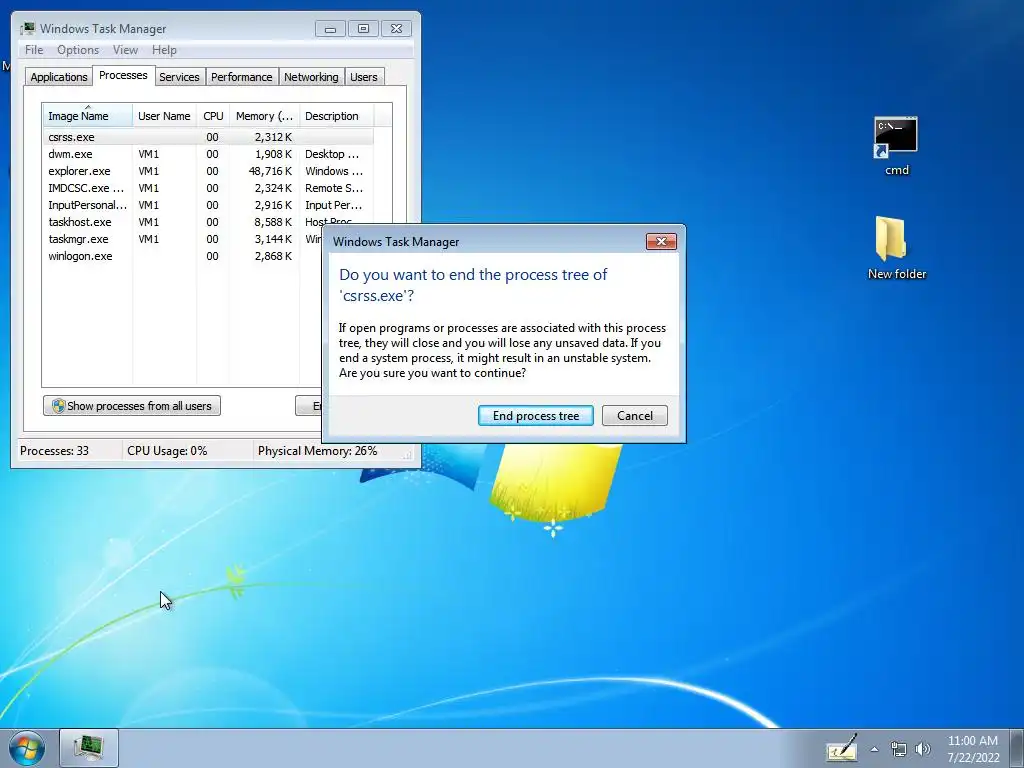Screen dimensions: 1024x768
Task: Click the Start orb on the taskbar
Action: pos(27,748)
